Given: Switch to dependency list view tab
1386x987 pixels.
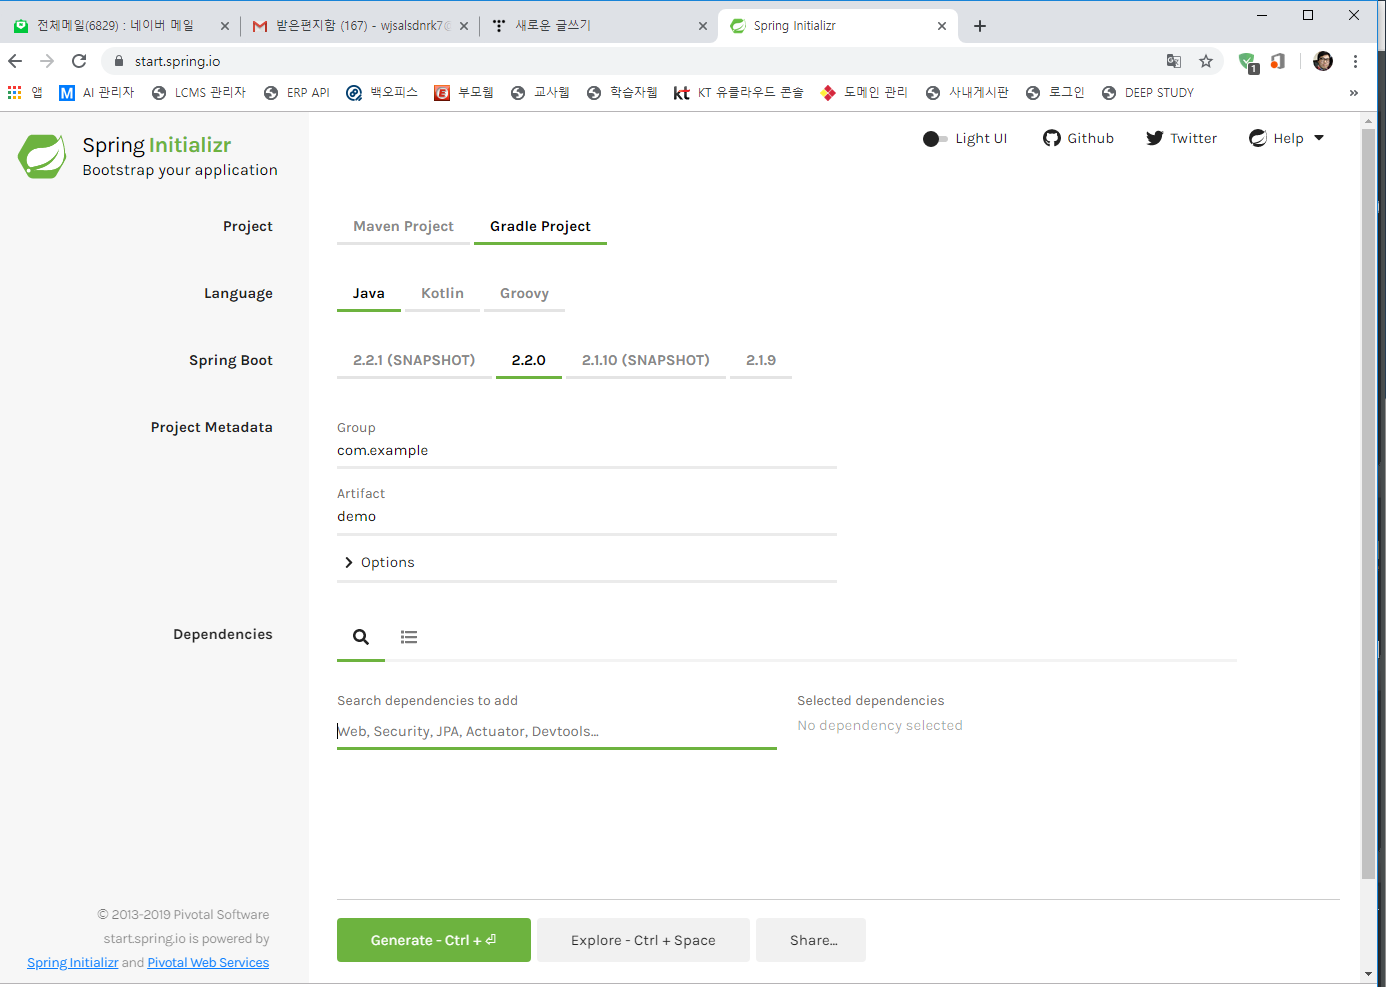Looking at the screenshot, I should (409, 637).
